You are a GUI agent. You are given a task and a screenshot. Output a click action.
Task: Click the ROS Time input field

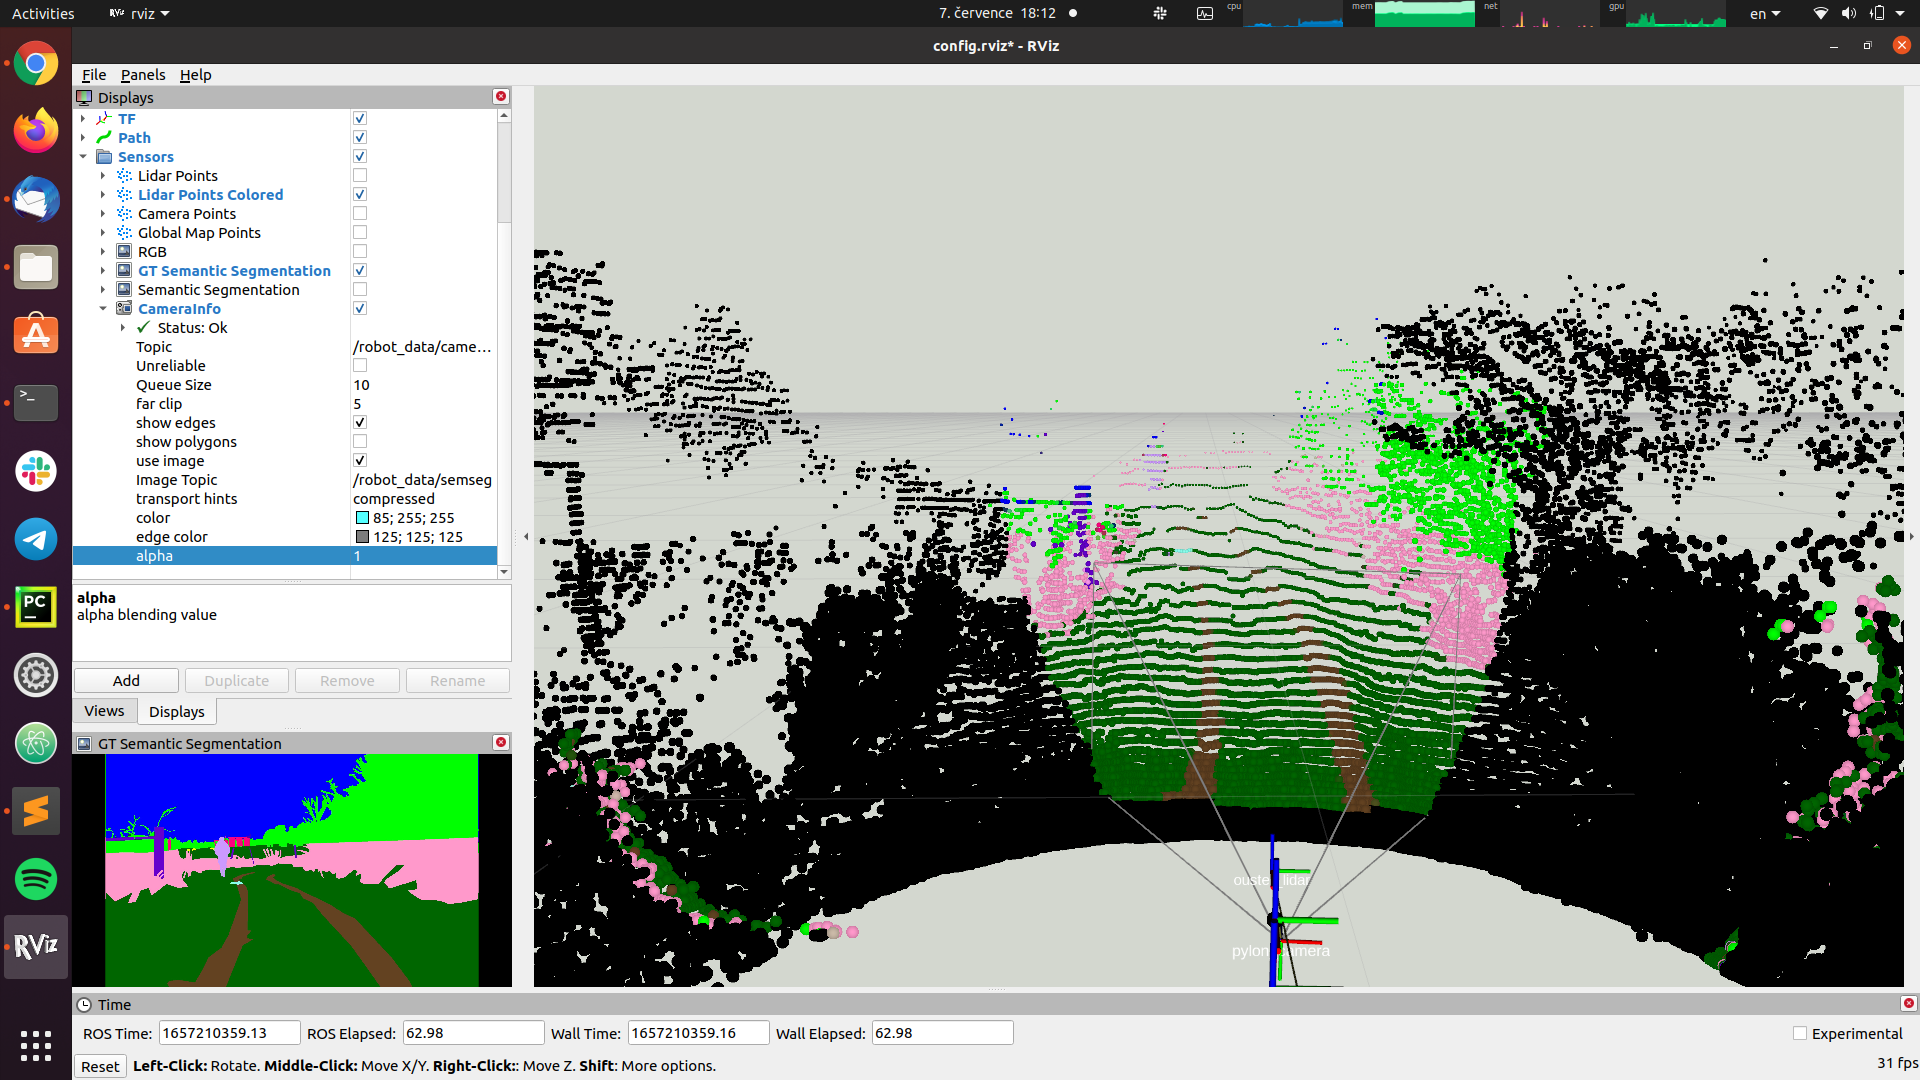coord(229,1033)
